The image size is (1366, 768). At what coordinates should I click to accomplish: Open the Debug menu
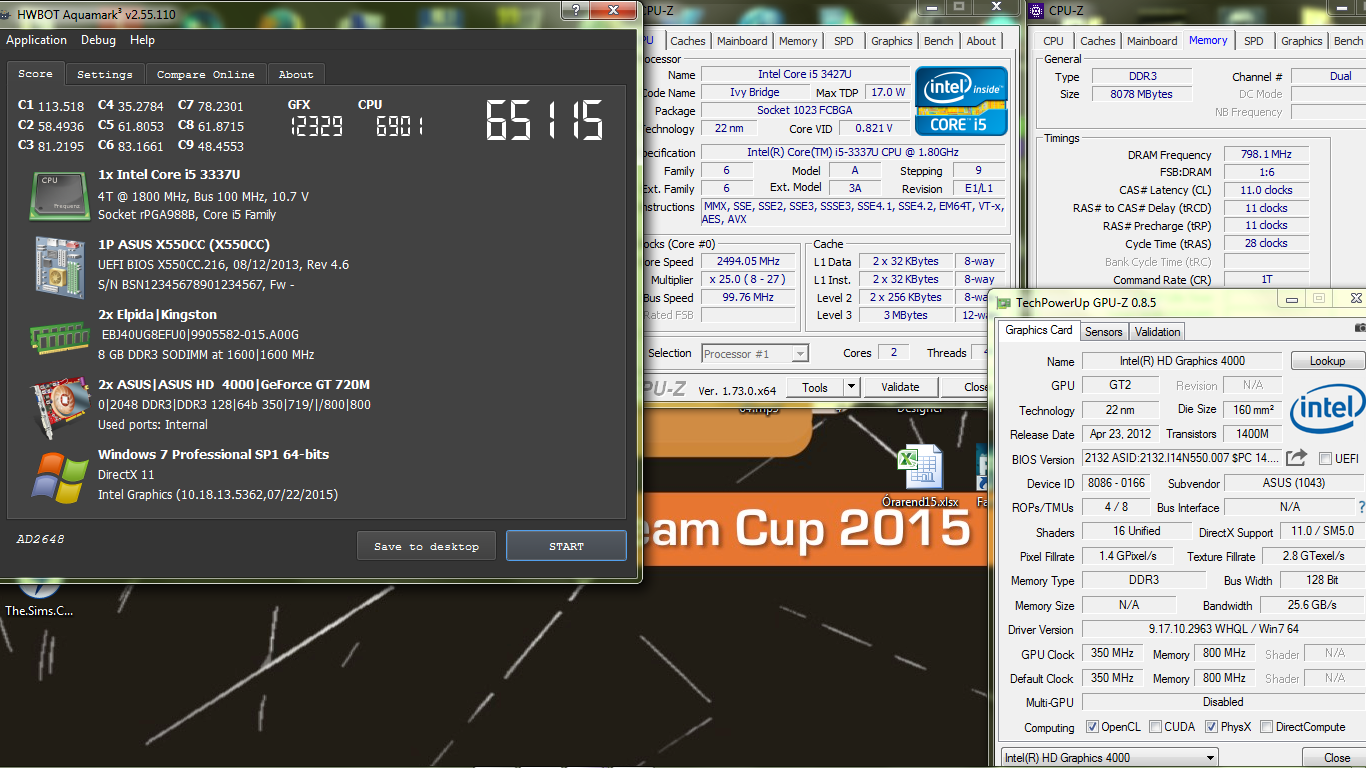click(x=98, y=40)
